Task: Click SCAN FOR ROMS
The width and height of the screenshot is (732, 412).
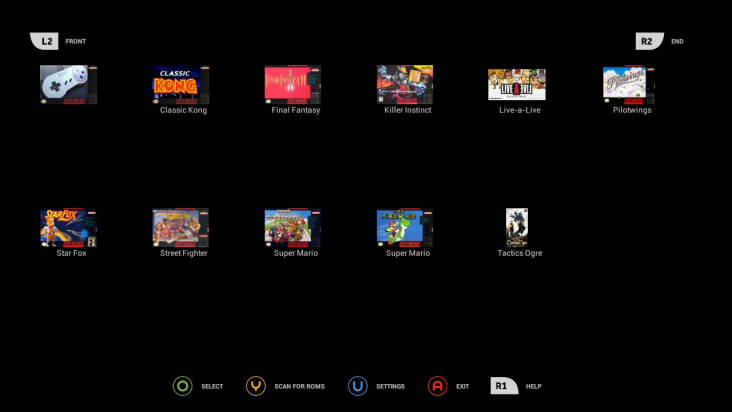Action: coord(299,386)
